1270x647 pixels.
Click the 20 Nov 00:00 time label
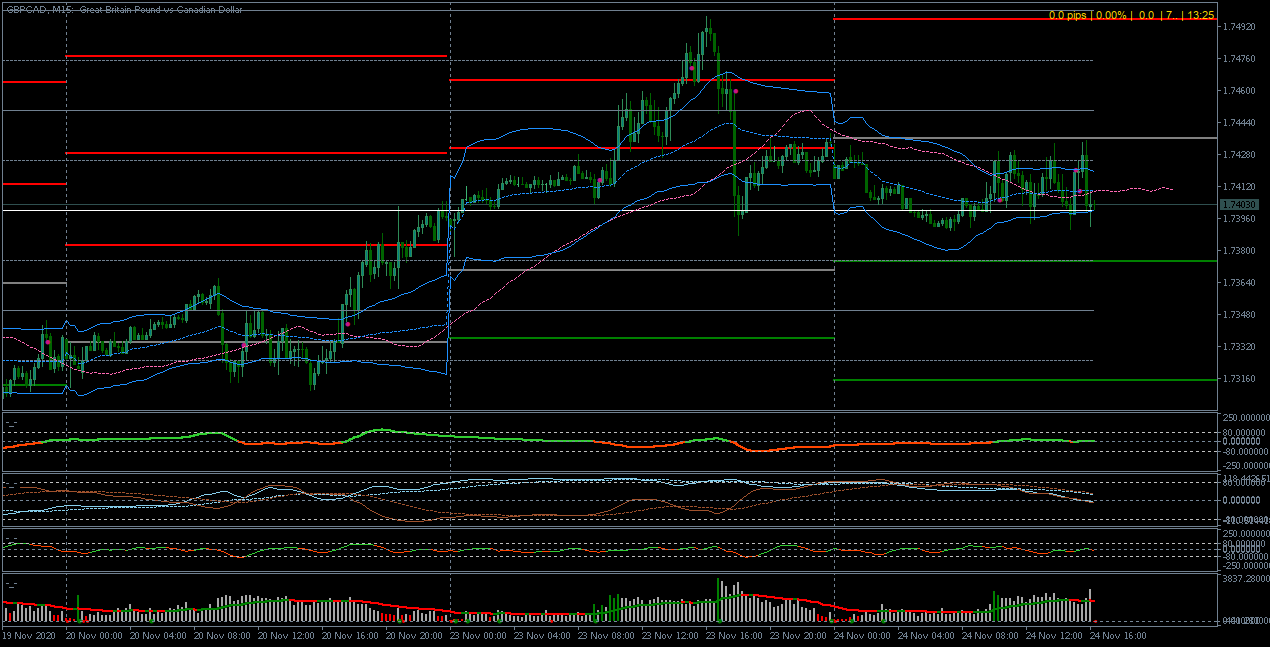coord(94,635)
